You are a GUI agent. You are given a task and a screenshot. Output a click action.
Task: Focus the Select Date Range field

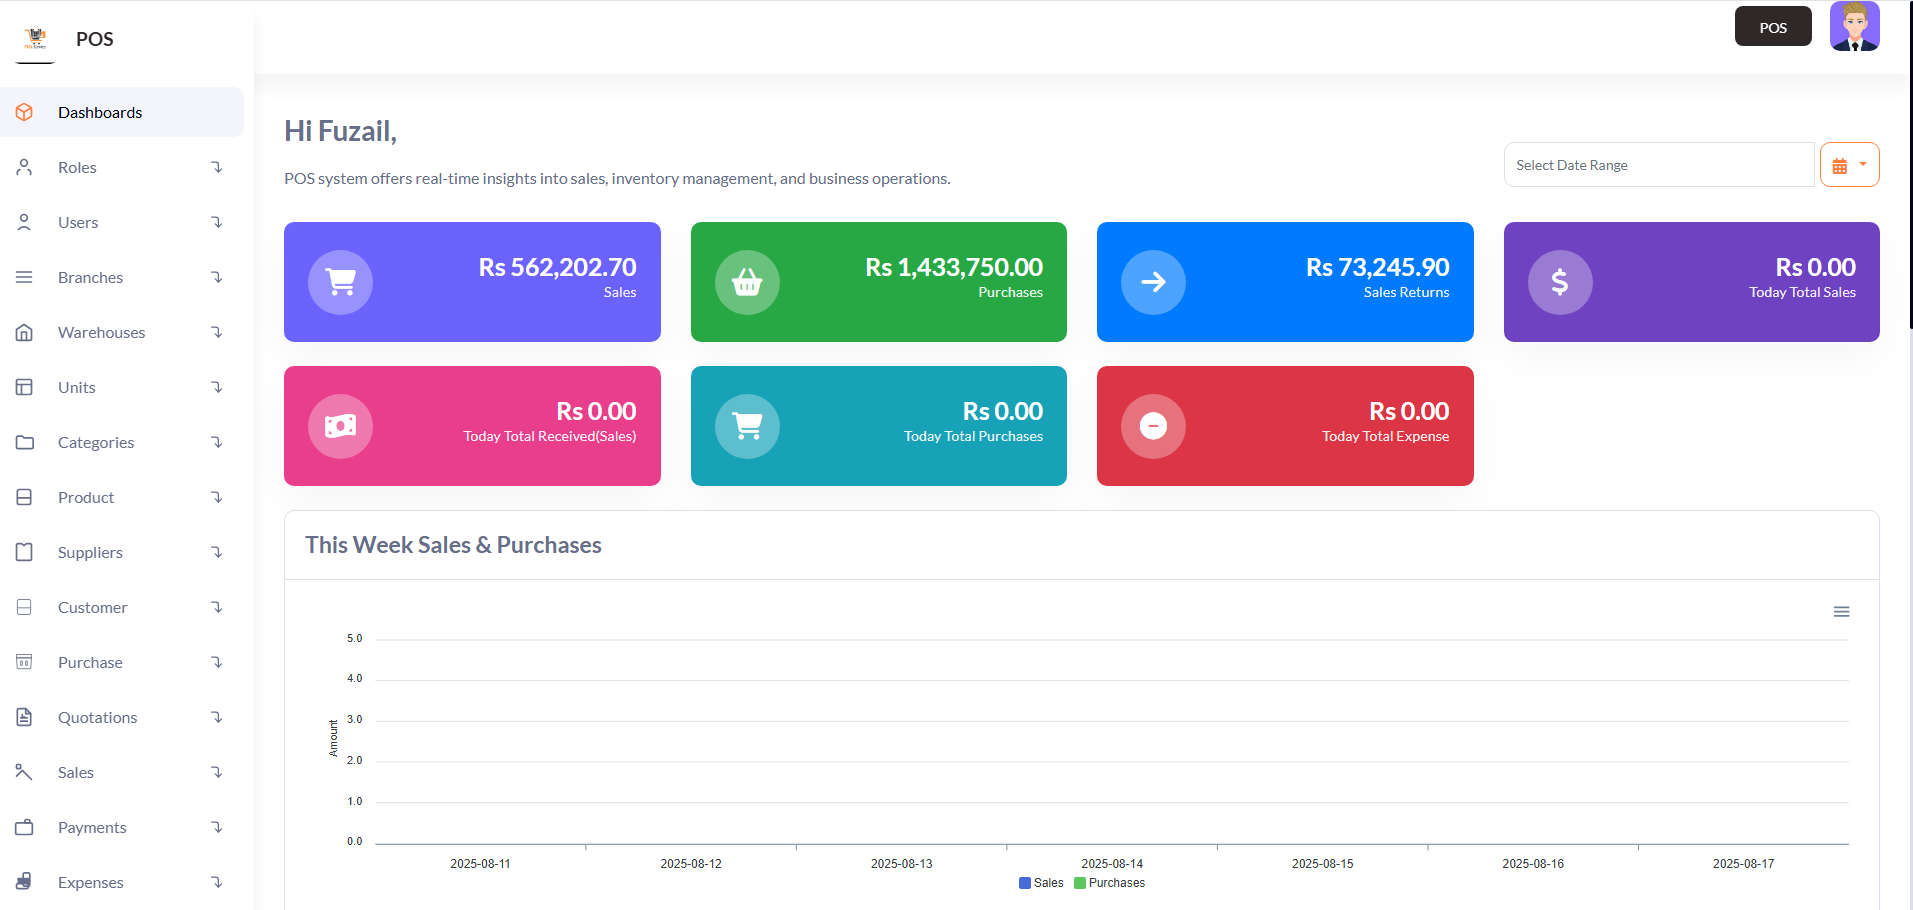click(1658, 165)
